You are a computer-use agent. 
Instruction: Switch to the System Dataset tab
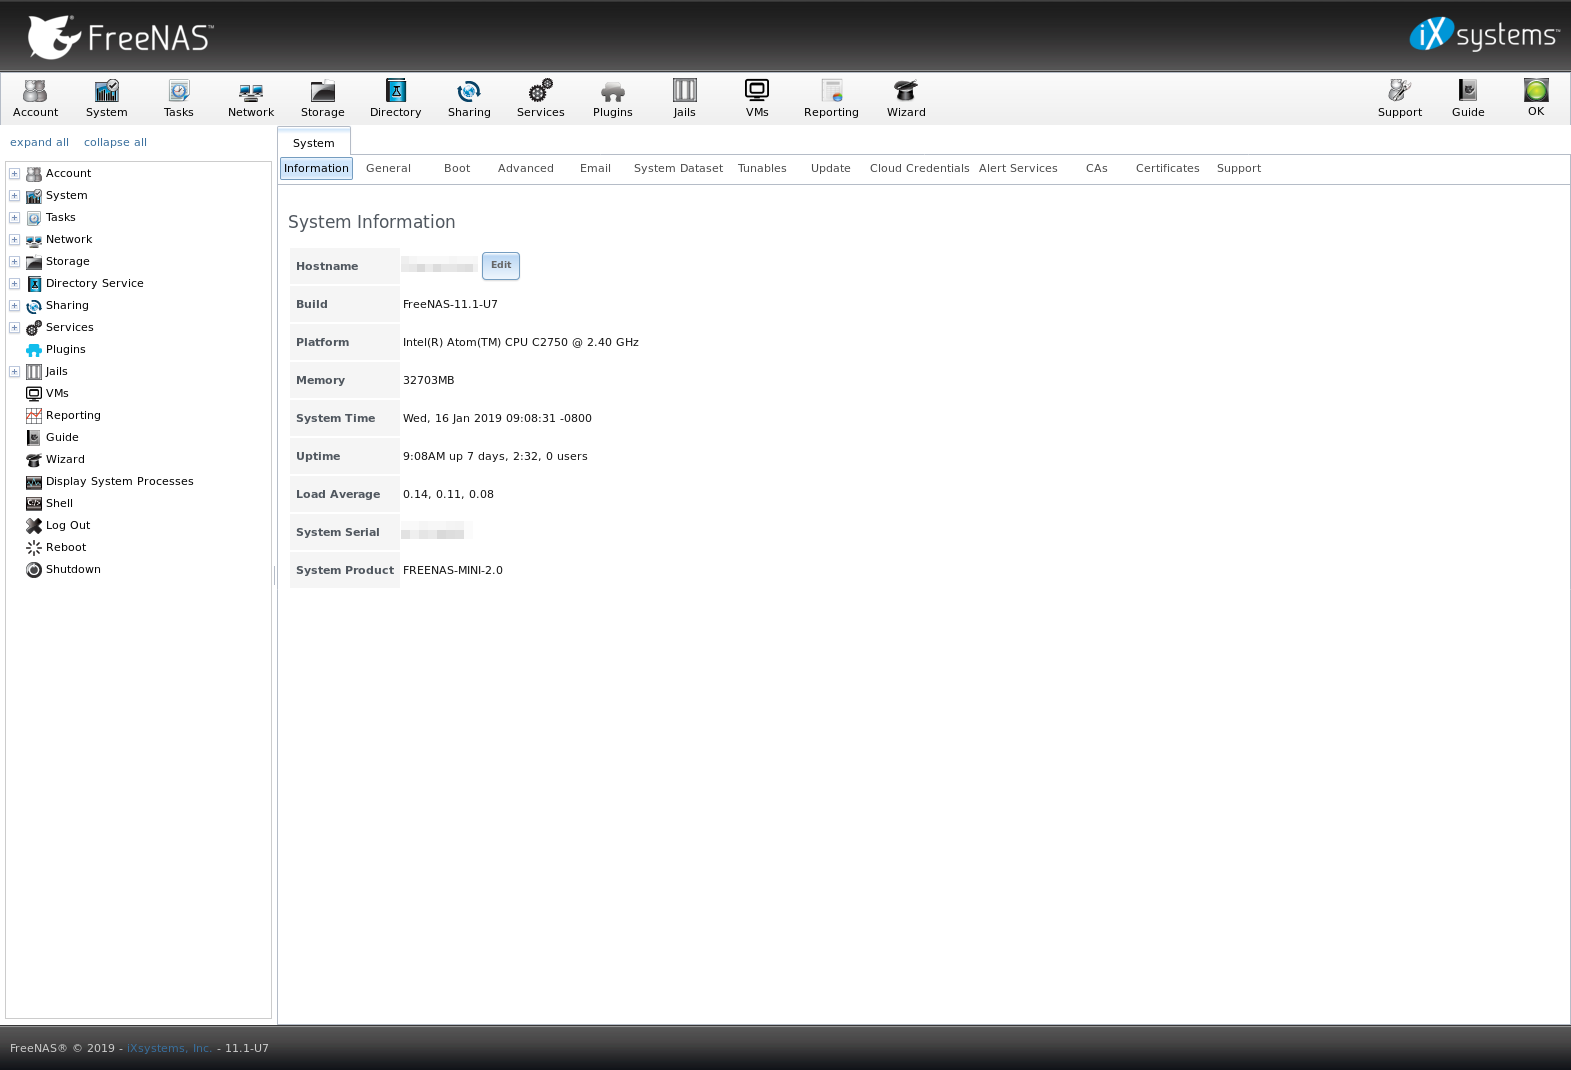tap(678, 168)
